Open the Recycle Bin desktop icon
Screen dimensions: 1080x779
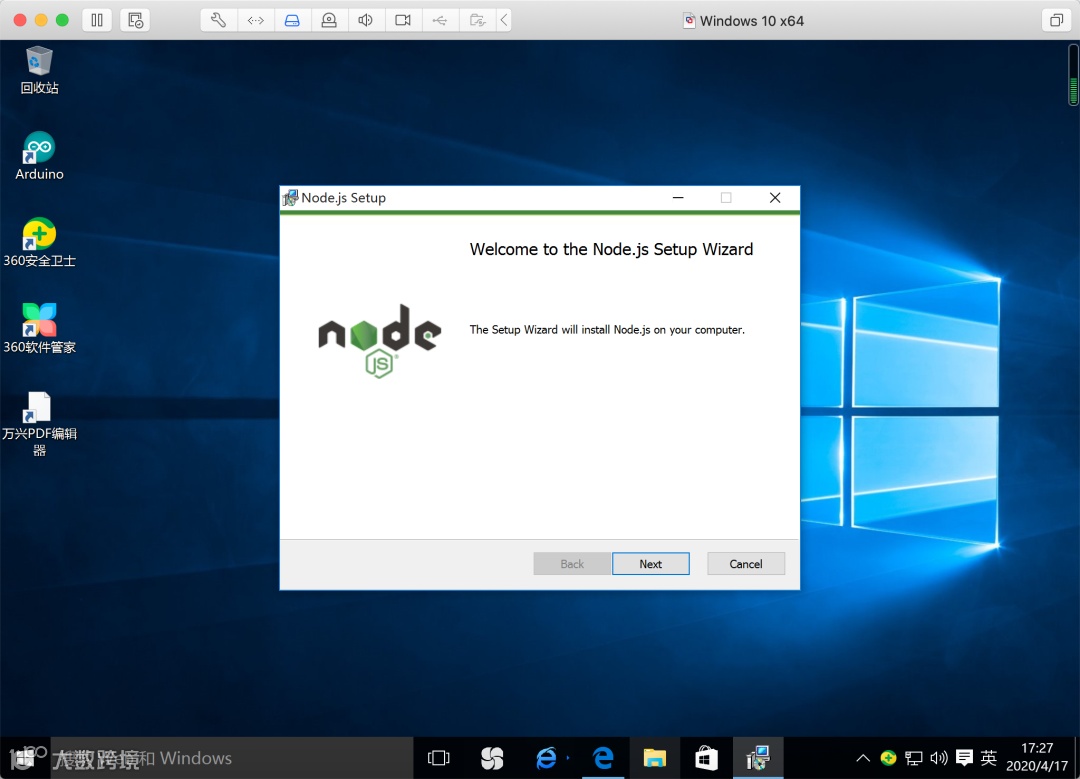[39, 70]
